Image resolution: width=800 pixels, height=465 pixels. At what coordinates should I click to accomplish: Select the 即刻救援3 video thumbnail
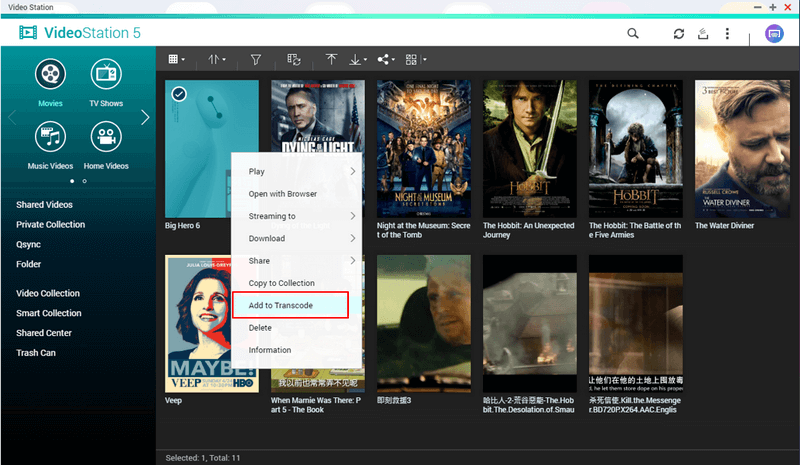point(424,324)
